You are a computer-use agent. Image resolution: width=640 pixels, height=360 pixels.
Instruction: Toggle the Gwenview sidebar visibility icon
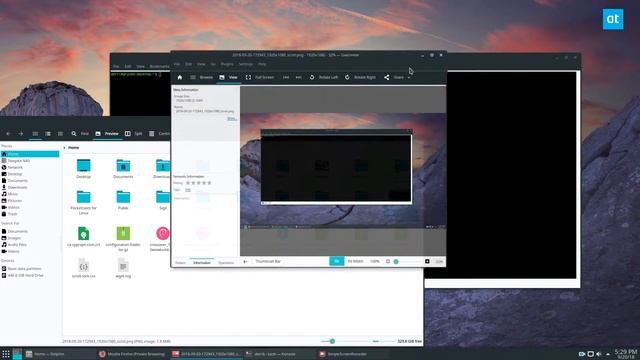point(245,262)
